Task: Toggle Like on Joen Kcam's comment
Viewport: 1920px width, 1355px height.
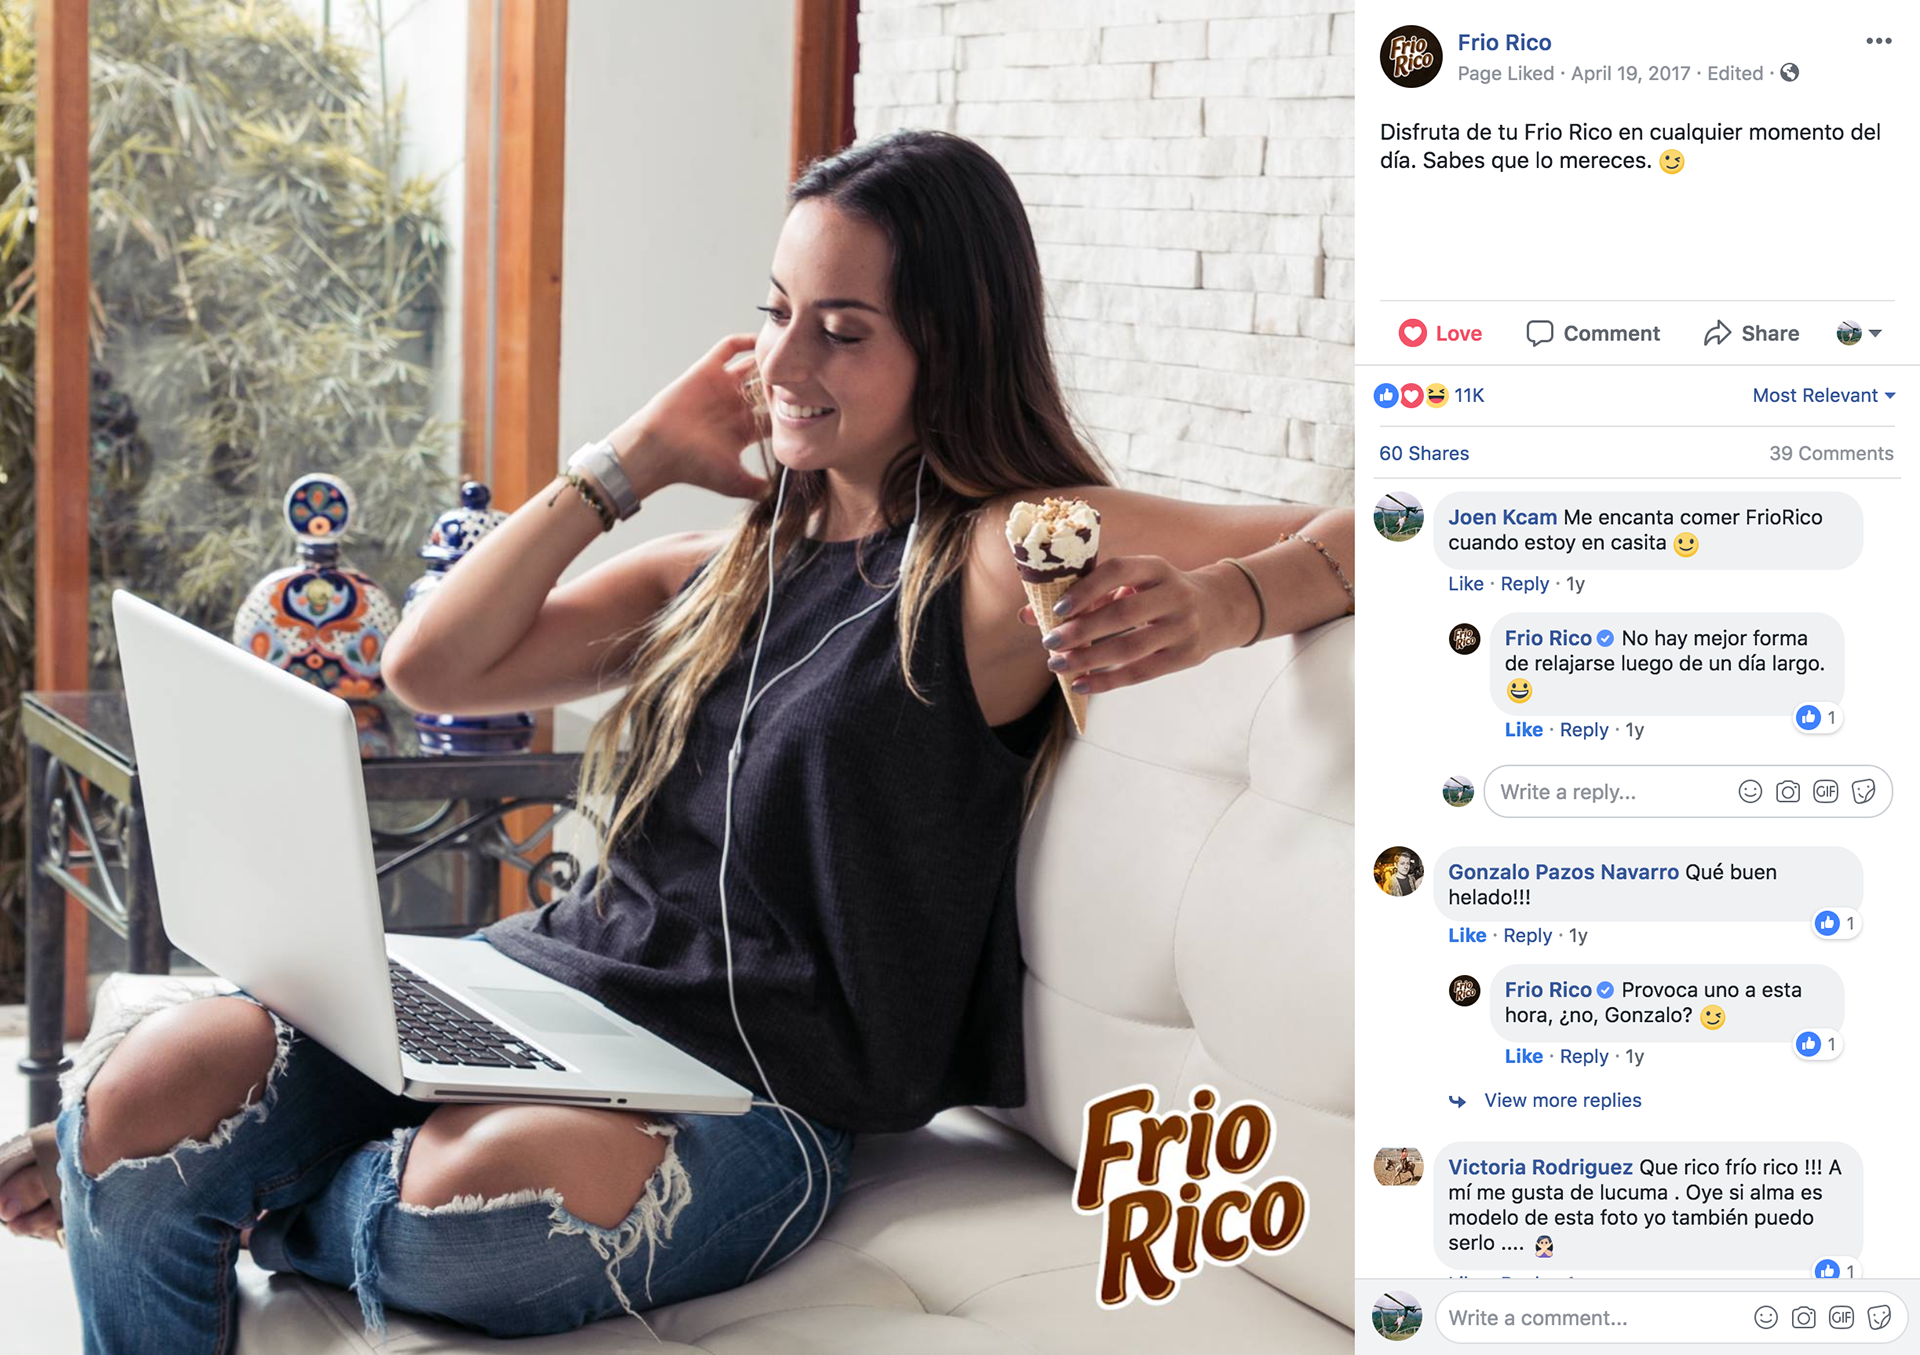Action: (1466, 584)
